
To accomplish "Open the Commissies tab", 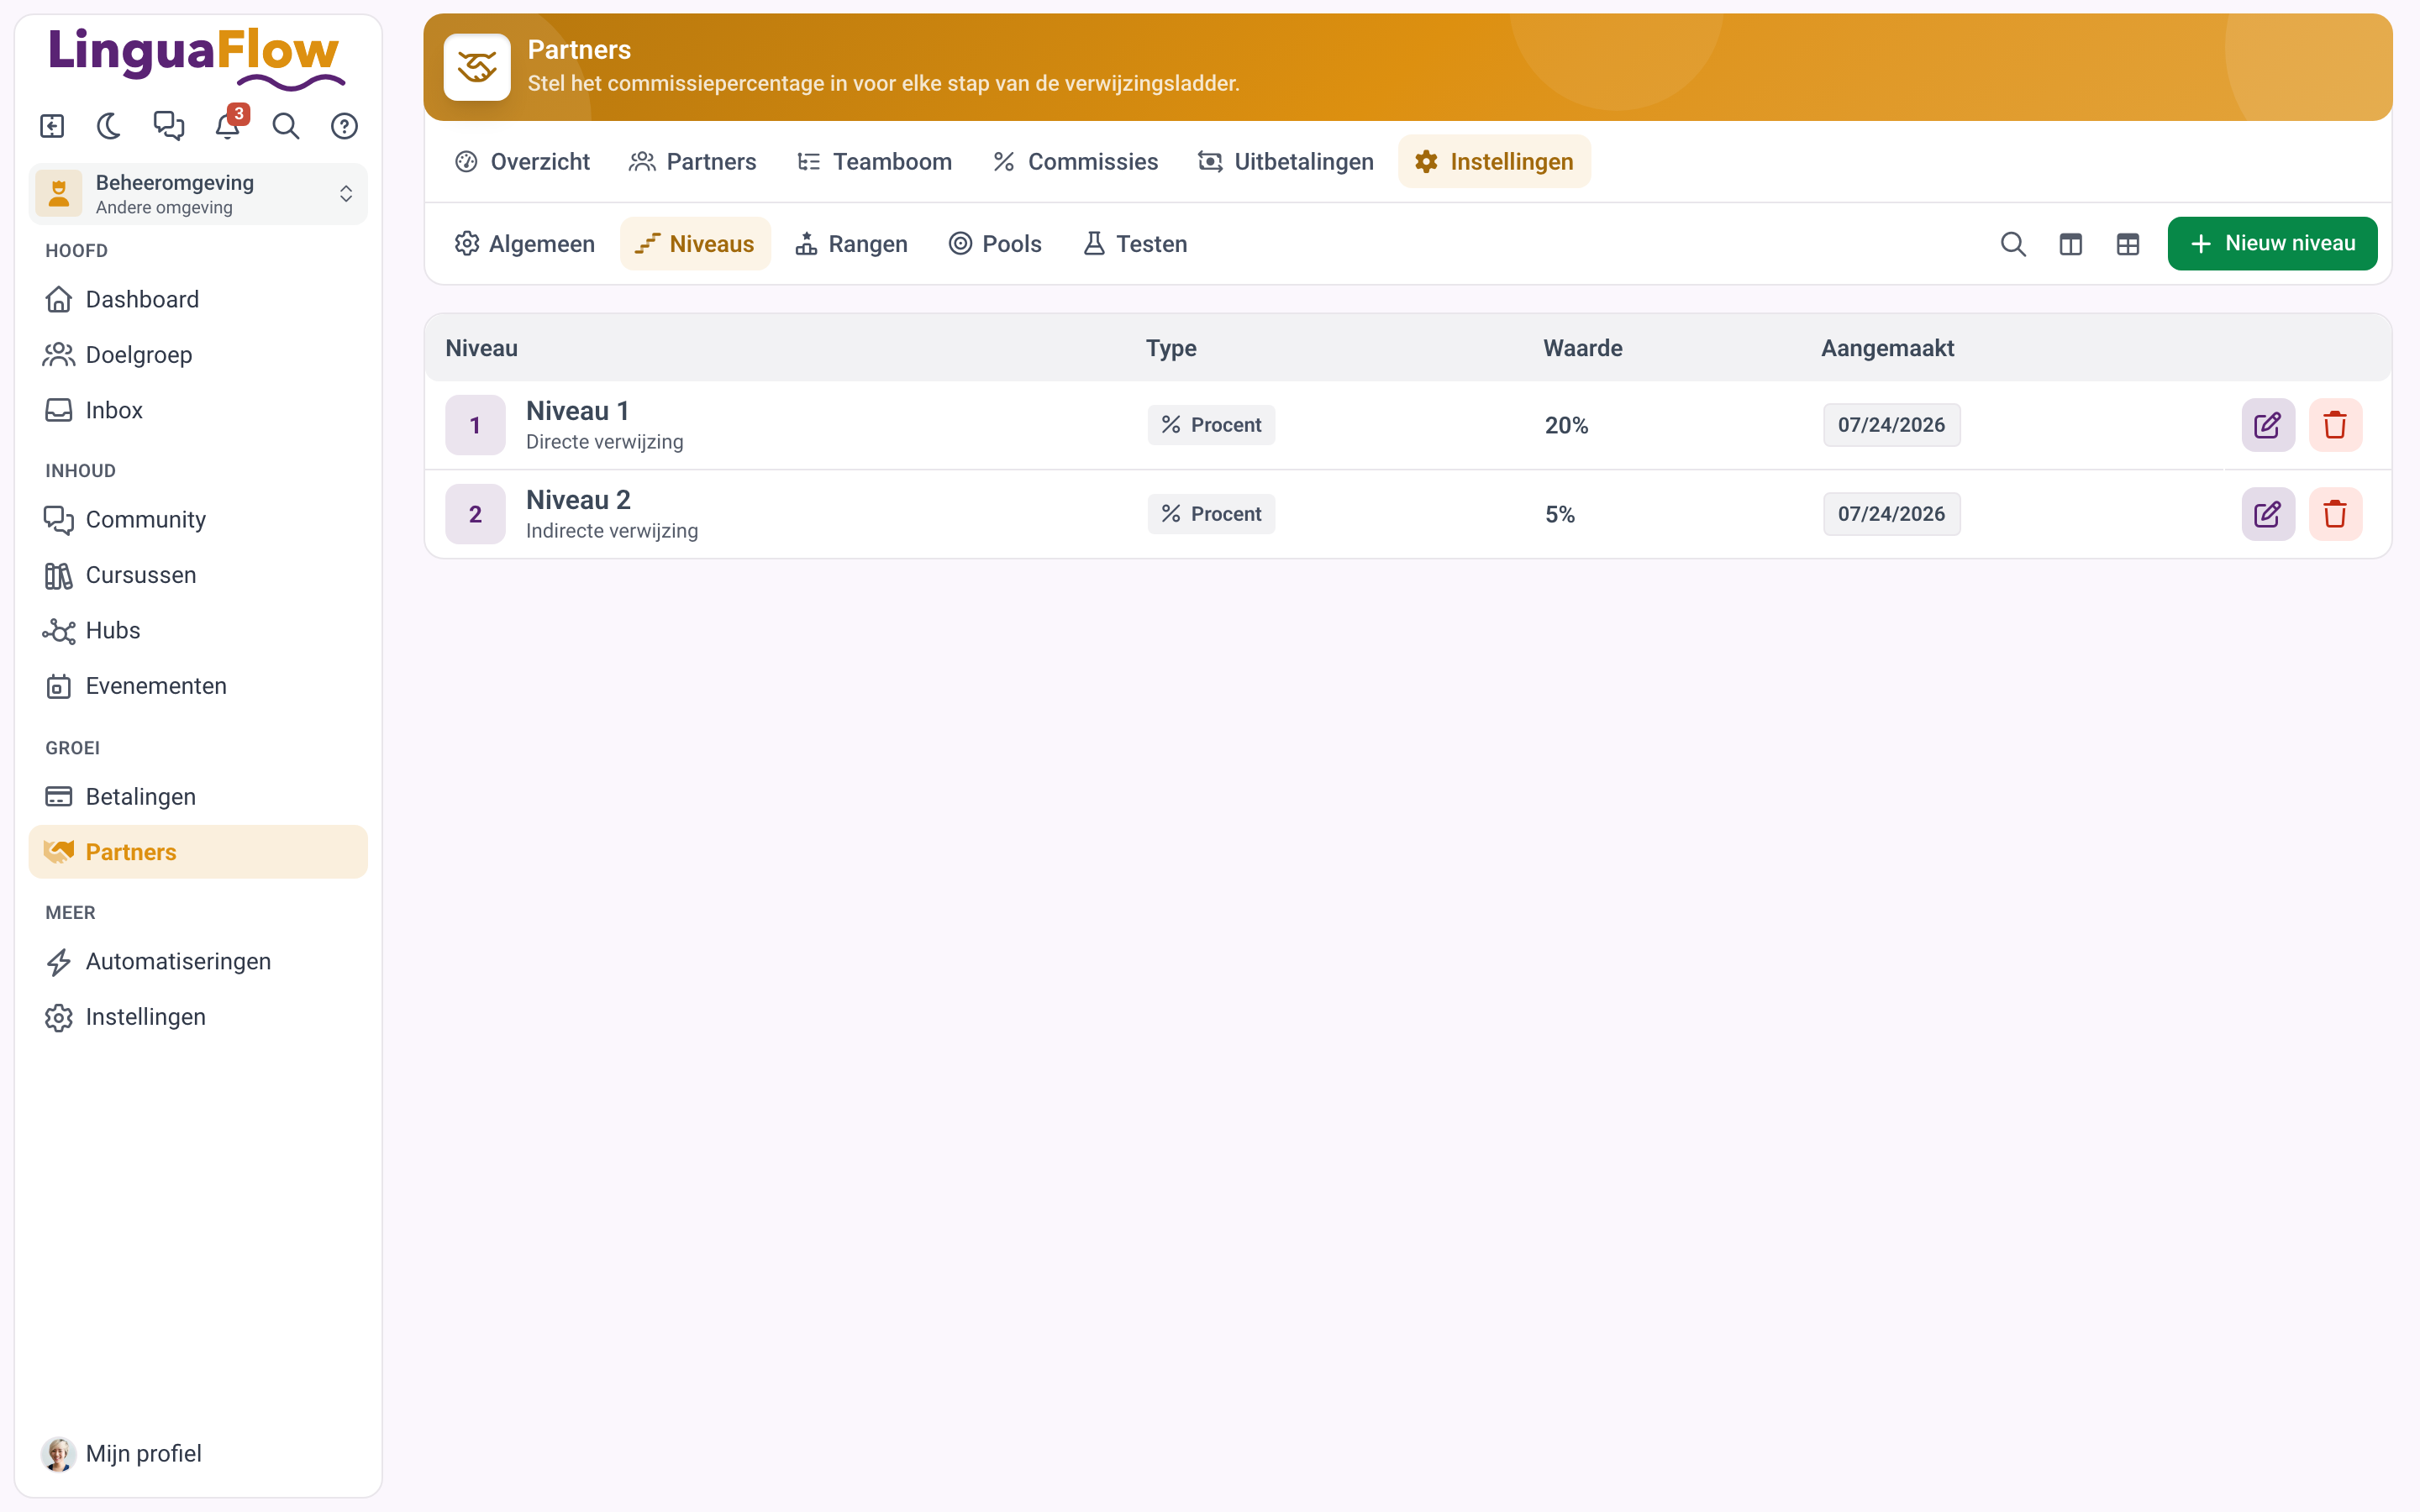I will (1075, 162).
